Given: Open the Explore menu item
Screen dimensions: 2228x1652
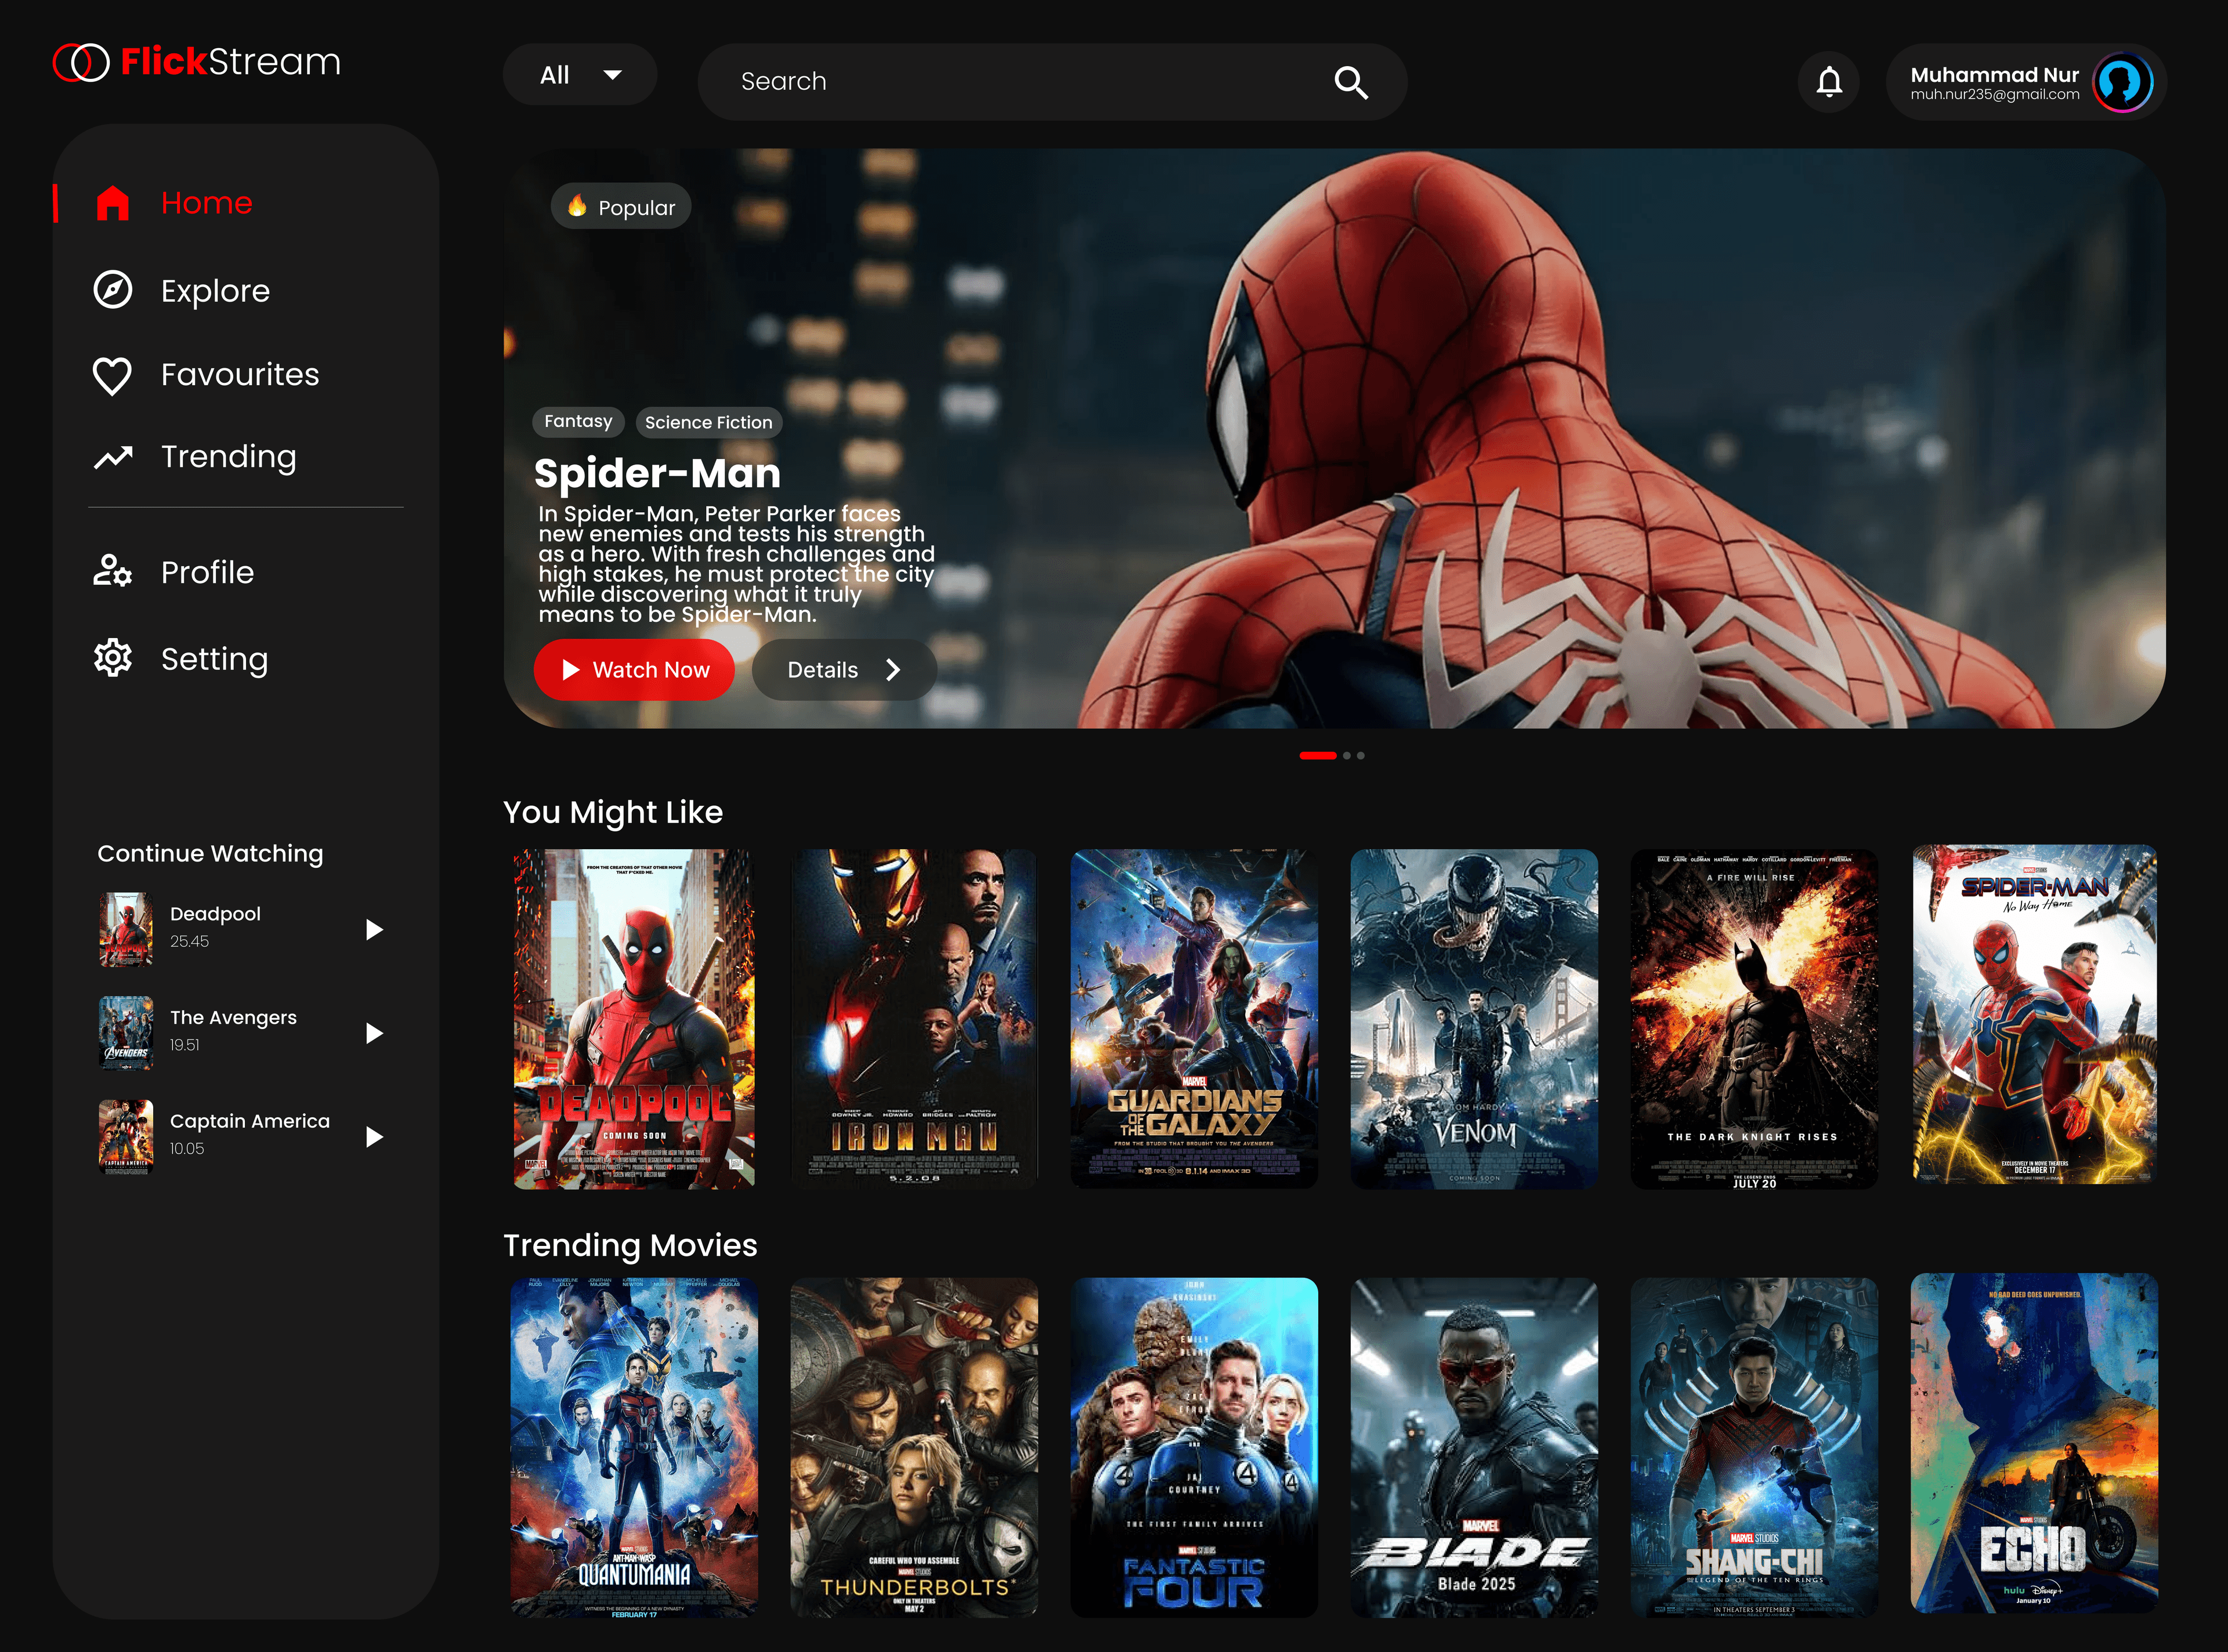Looking at the screenshot, I should click(215, 291).
